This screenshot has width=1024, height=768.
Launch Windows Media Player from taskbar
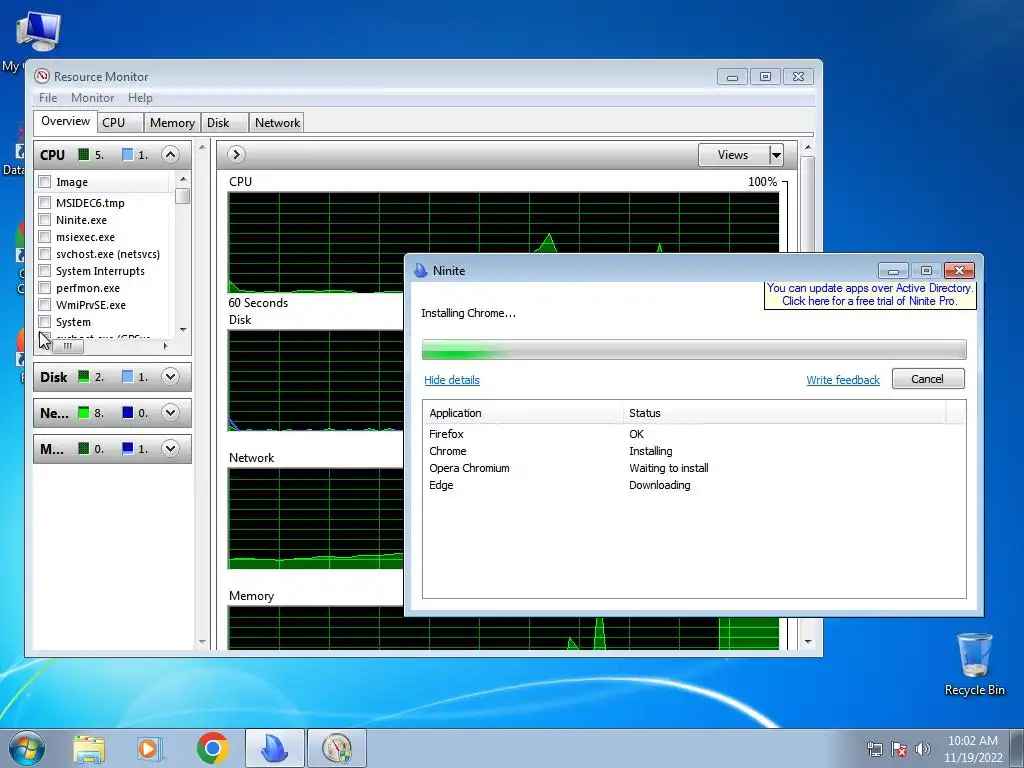pos(150,748)
